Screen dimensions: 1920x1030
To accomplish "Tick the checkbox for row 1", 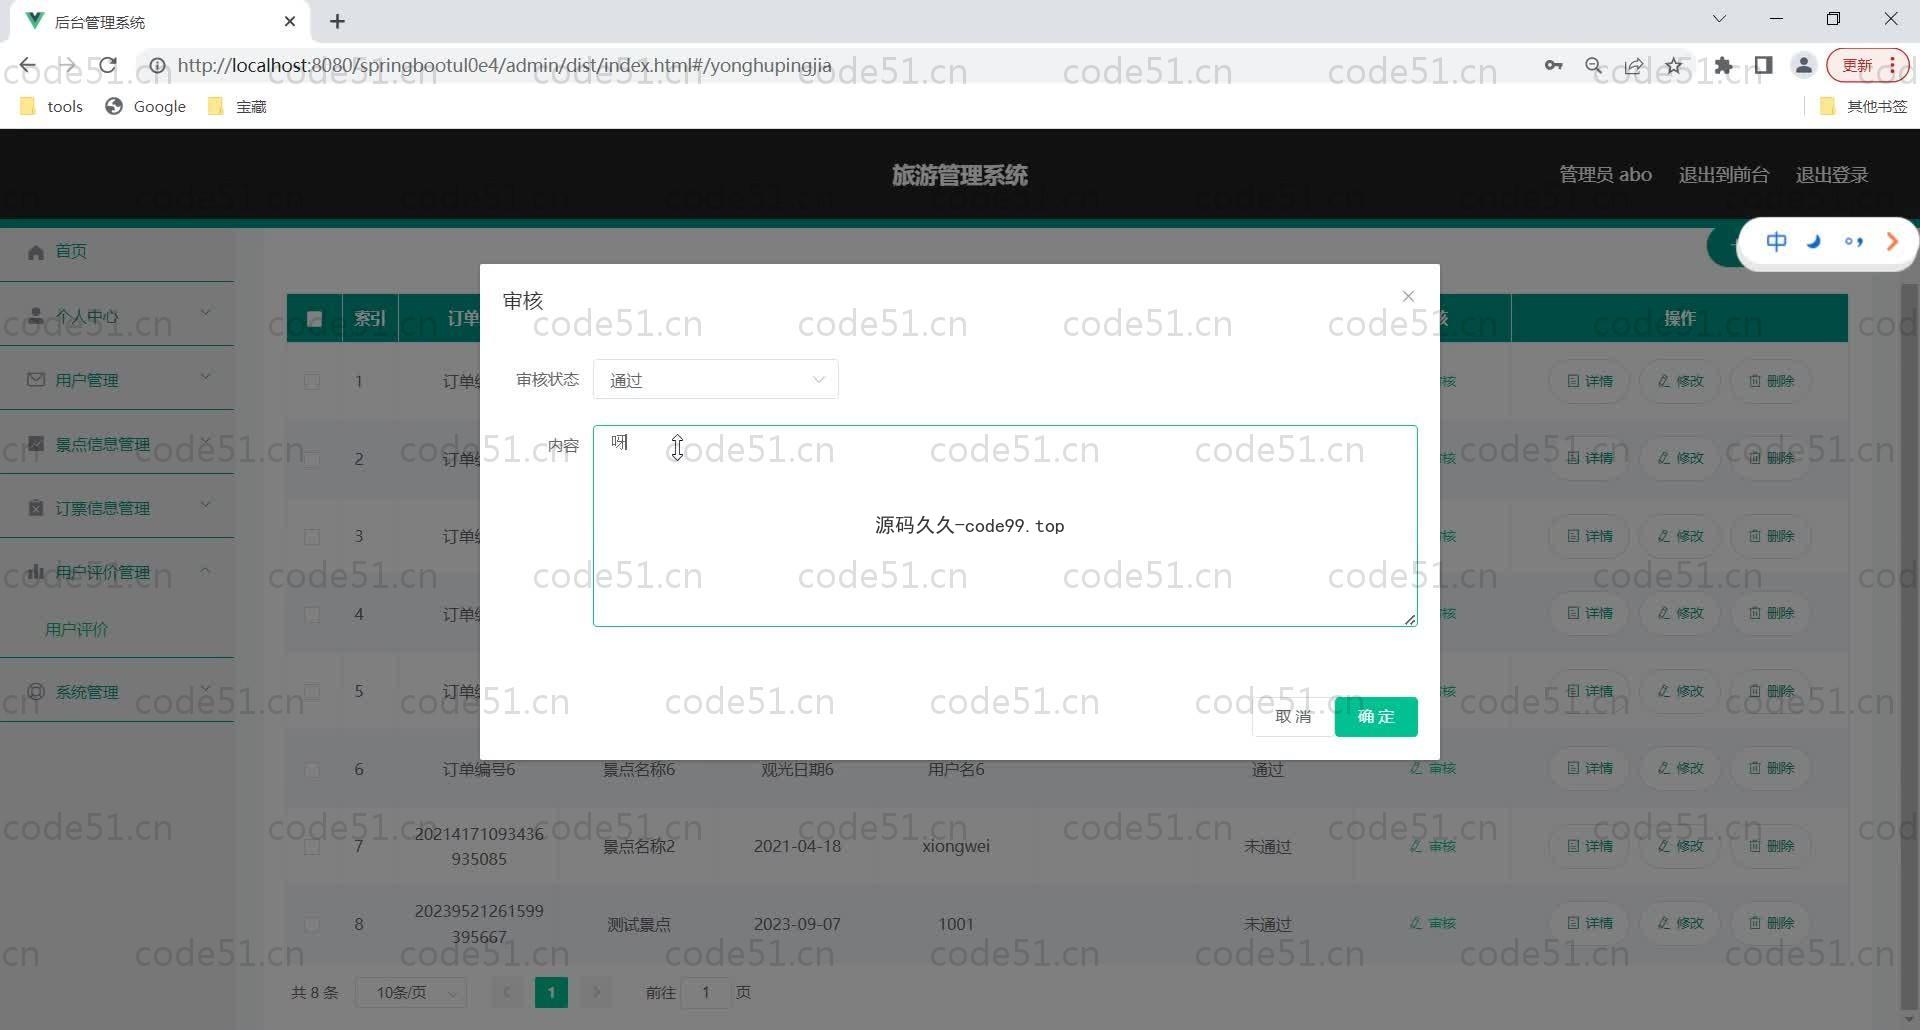I will click(x=312, y=381).
